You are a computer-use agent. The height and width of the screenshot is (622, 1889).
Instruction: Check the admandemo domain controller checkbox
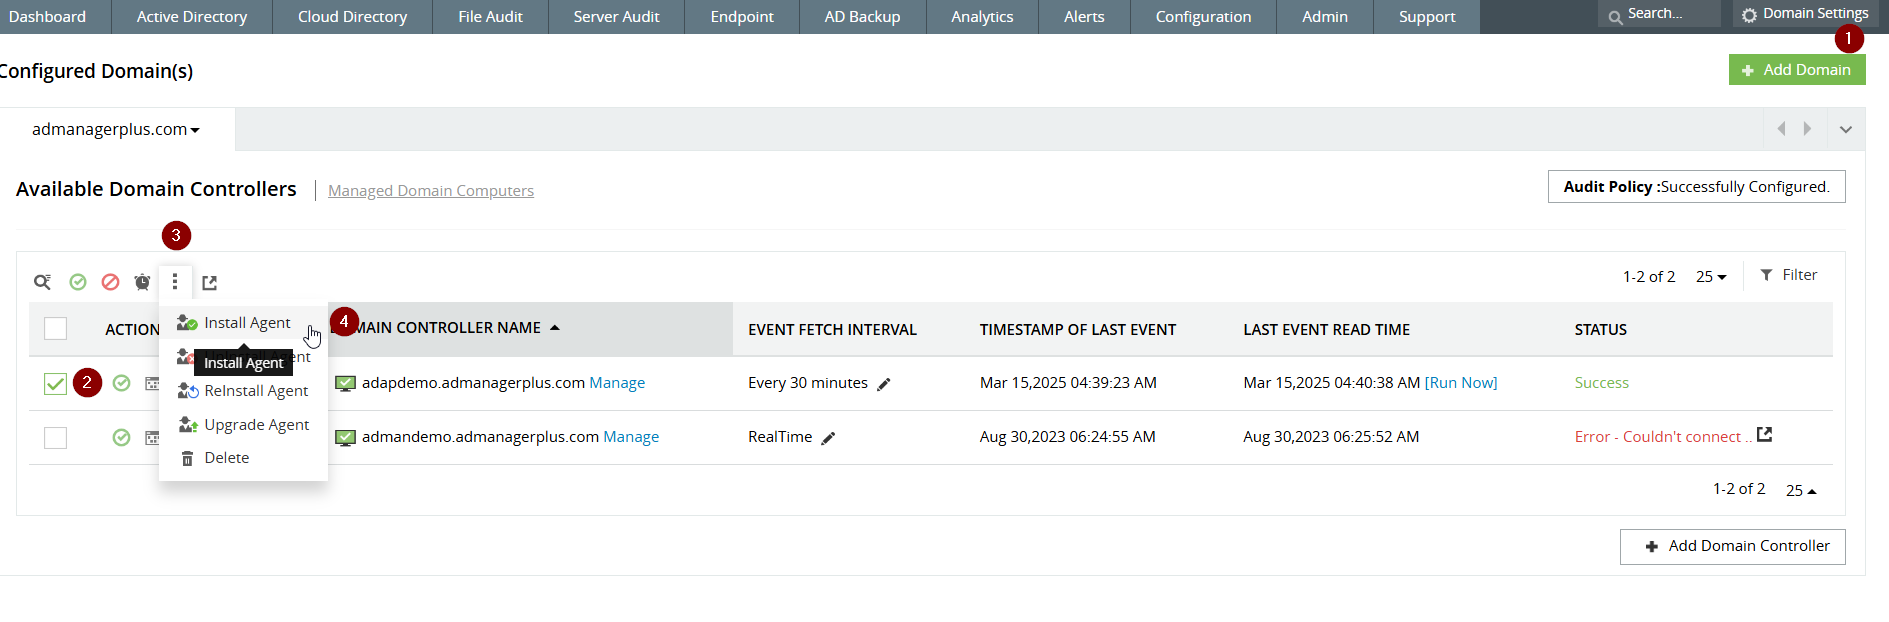(x=55, y=437)
